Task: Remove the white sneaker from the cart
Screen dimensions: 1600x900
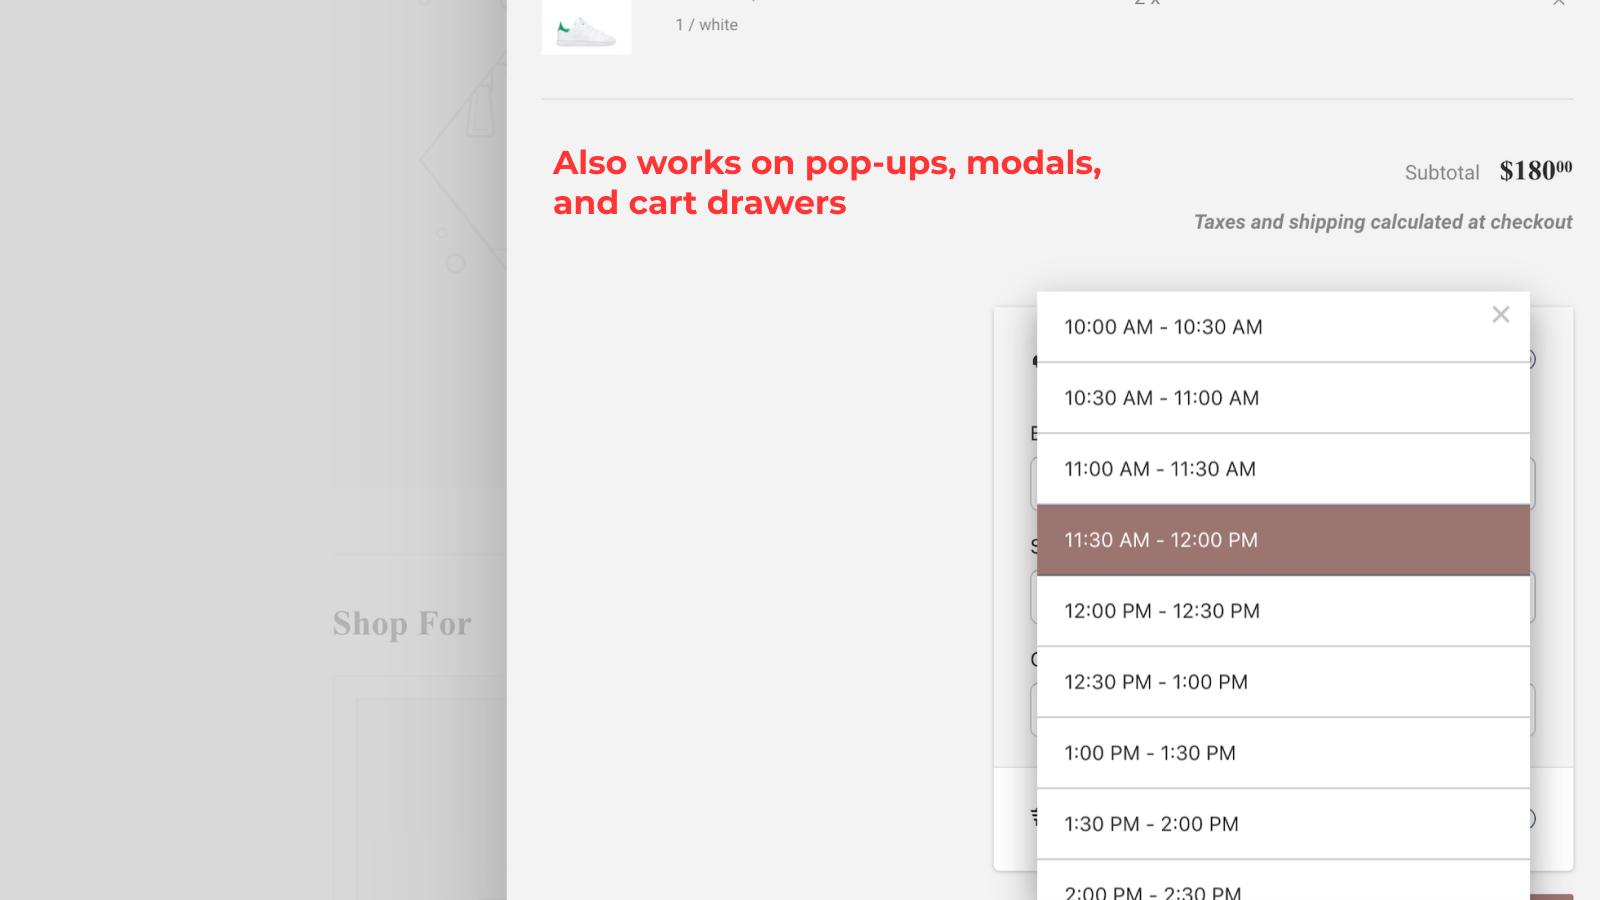Action: coord(1559,3)
